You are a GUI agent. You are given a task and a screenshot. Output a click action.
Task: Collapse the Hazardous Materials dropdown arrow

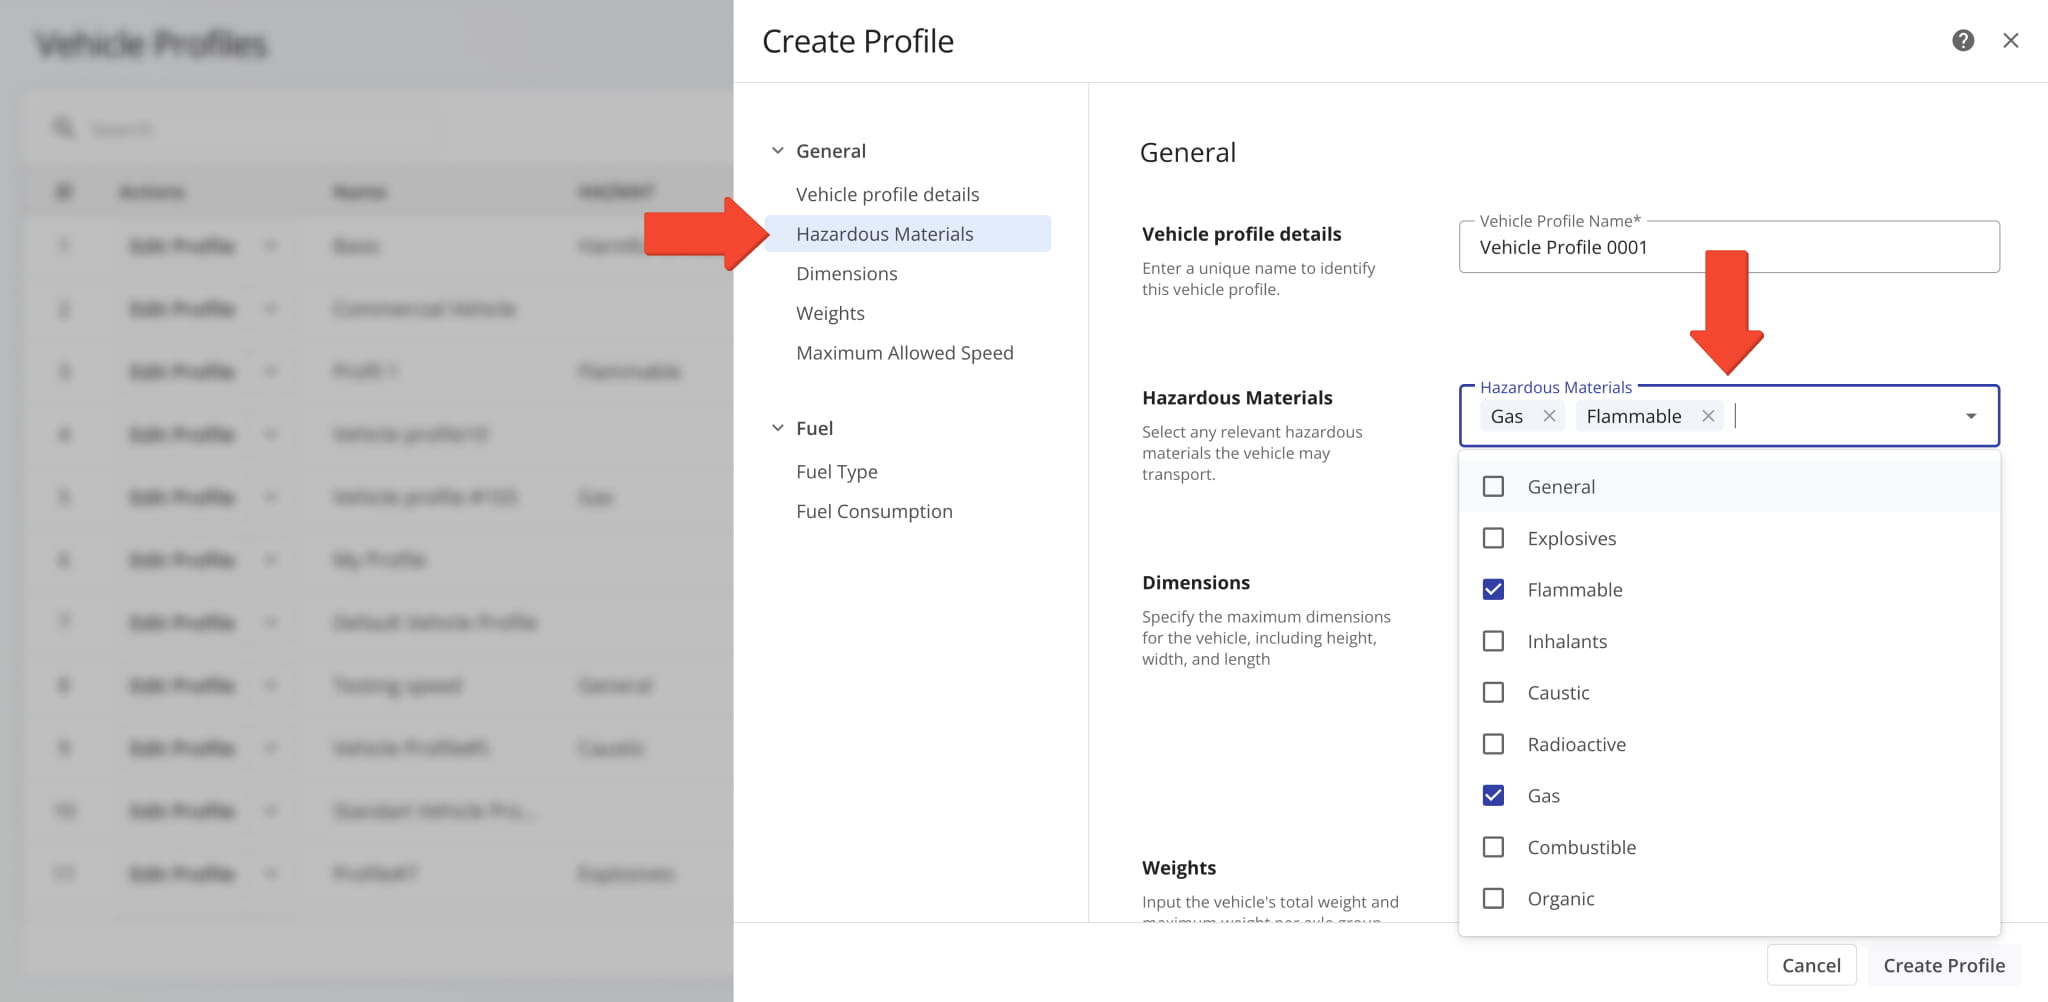[1970, 416]
